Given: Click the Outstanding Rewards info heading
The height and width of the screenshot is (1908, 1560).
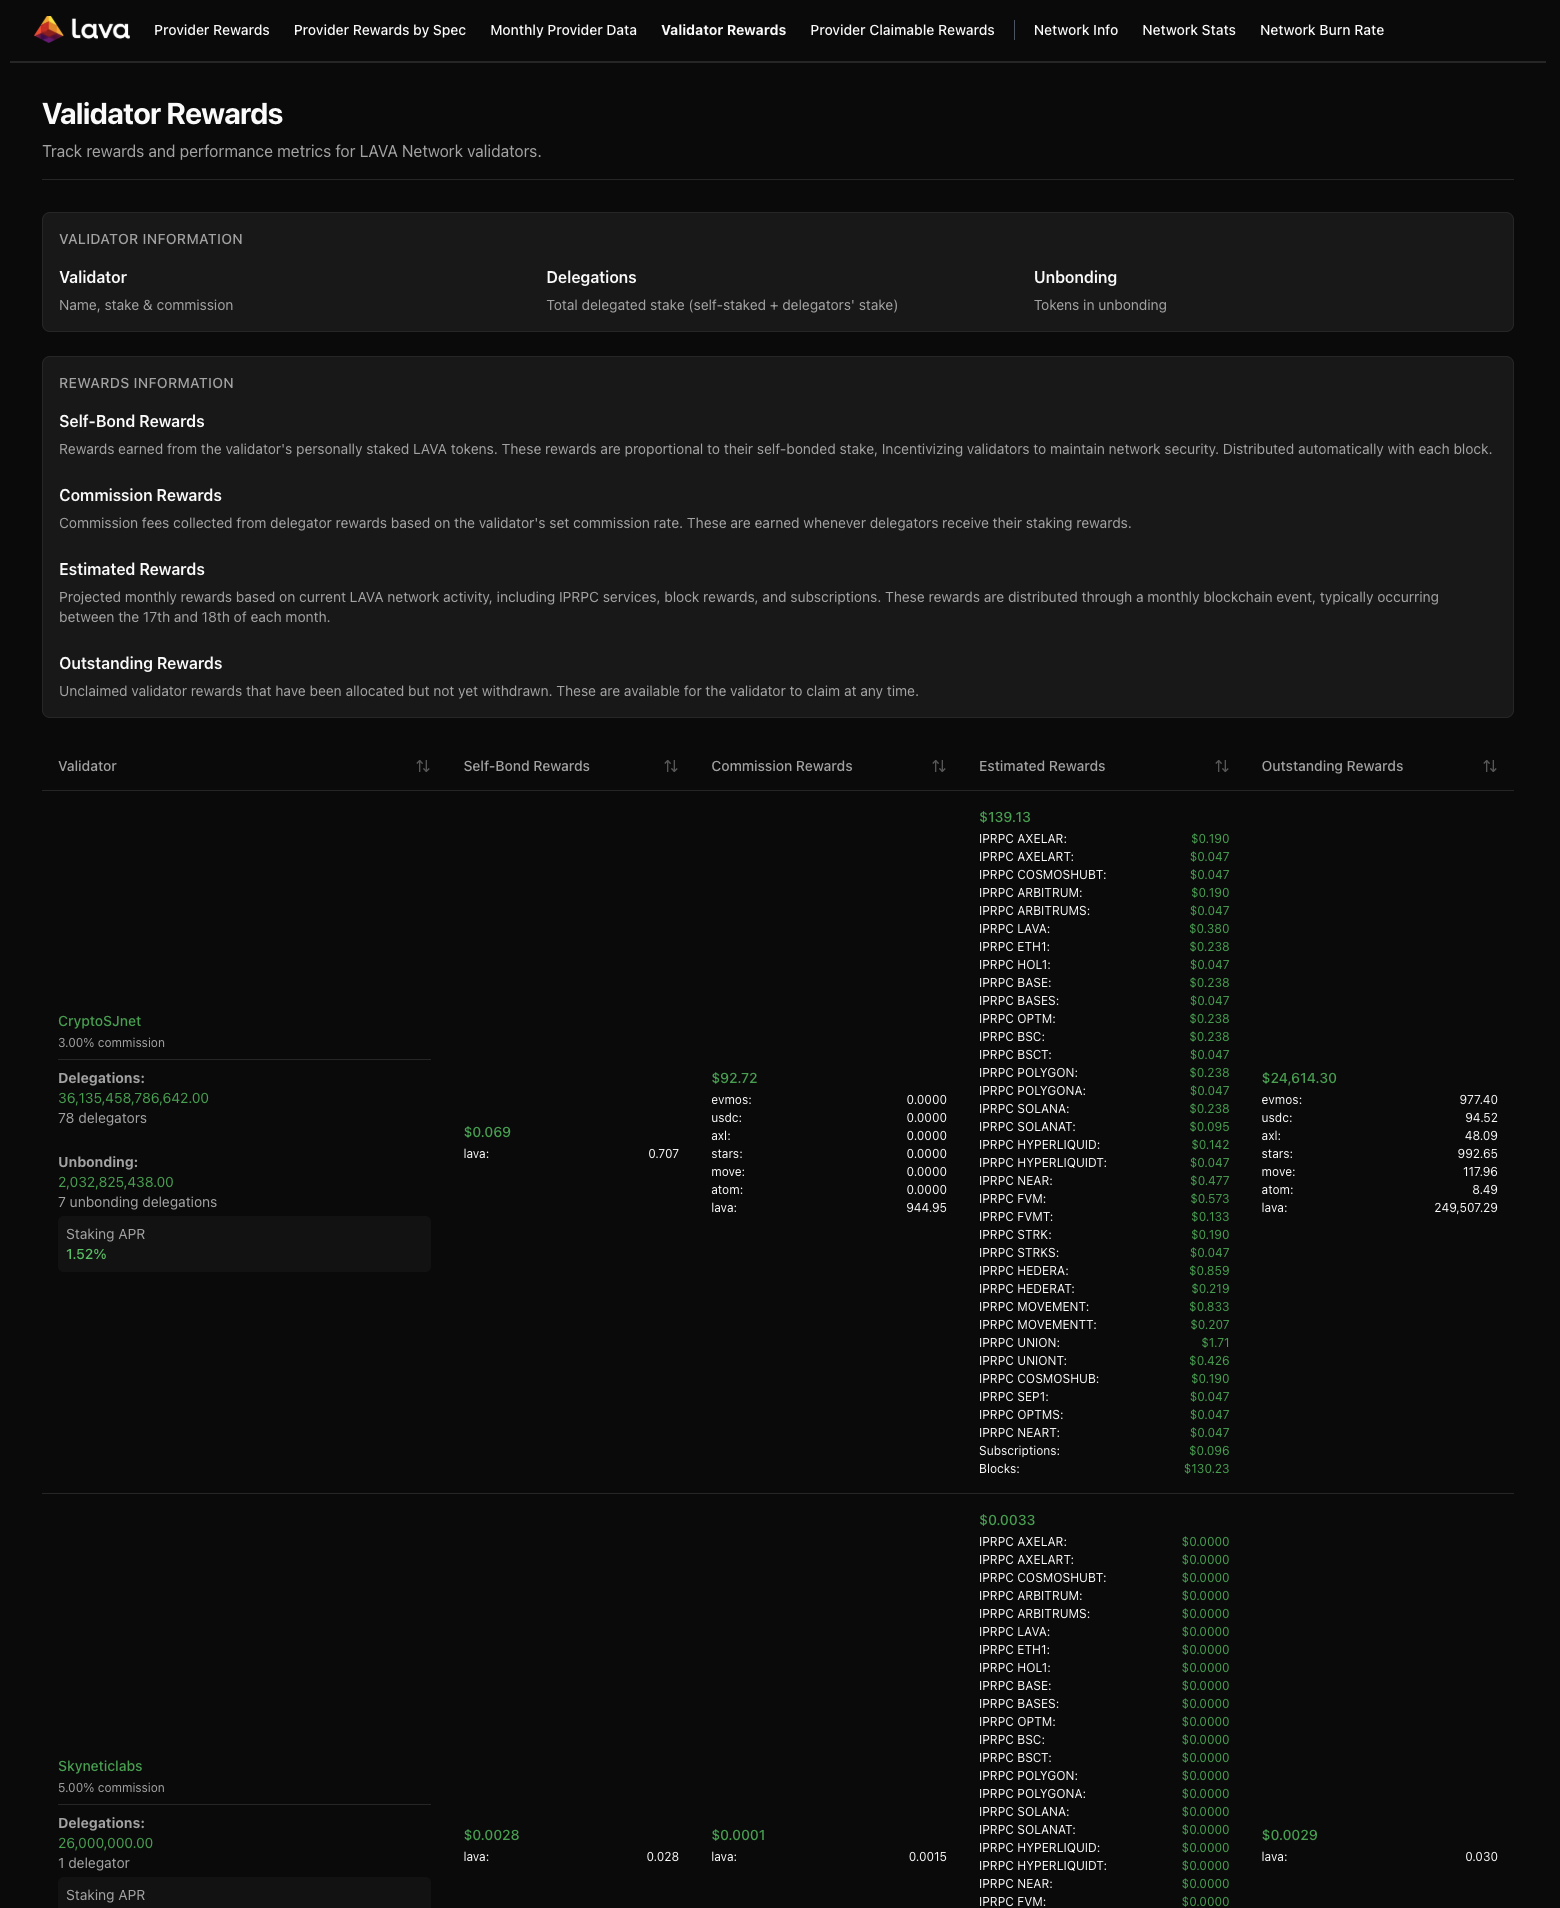Looking at the screenshot, I should coord(140,663).
